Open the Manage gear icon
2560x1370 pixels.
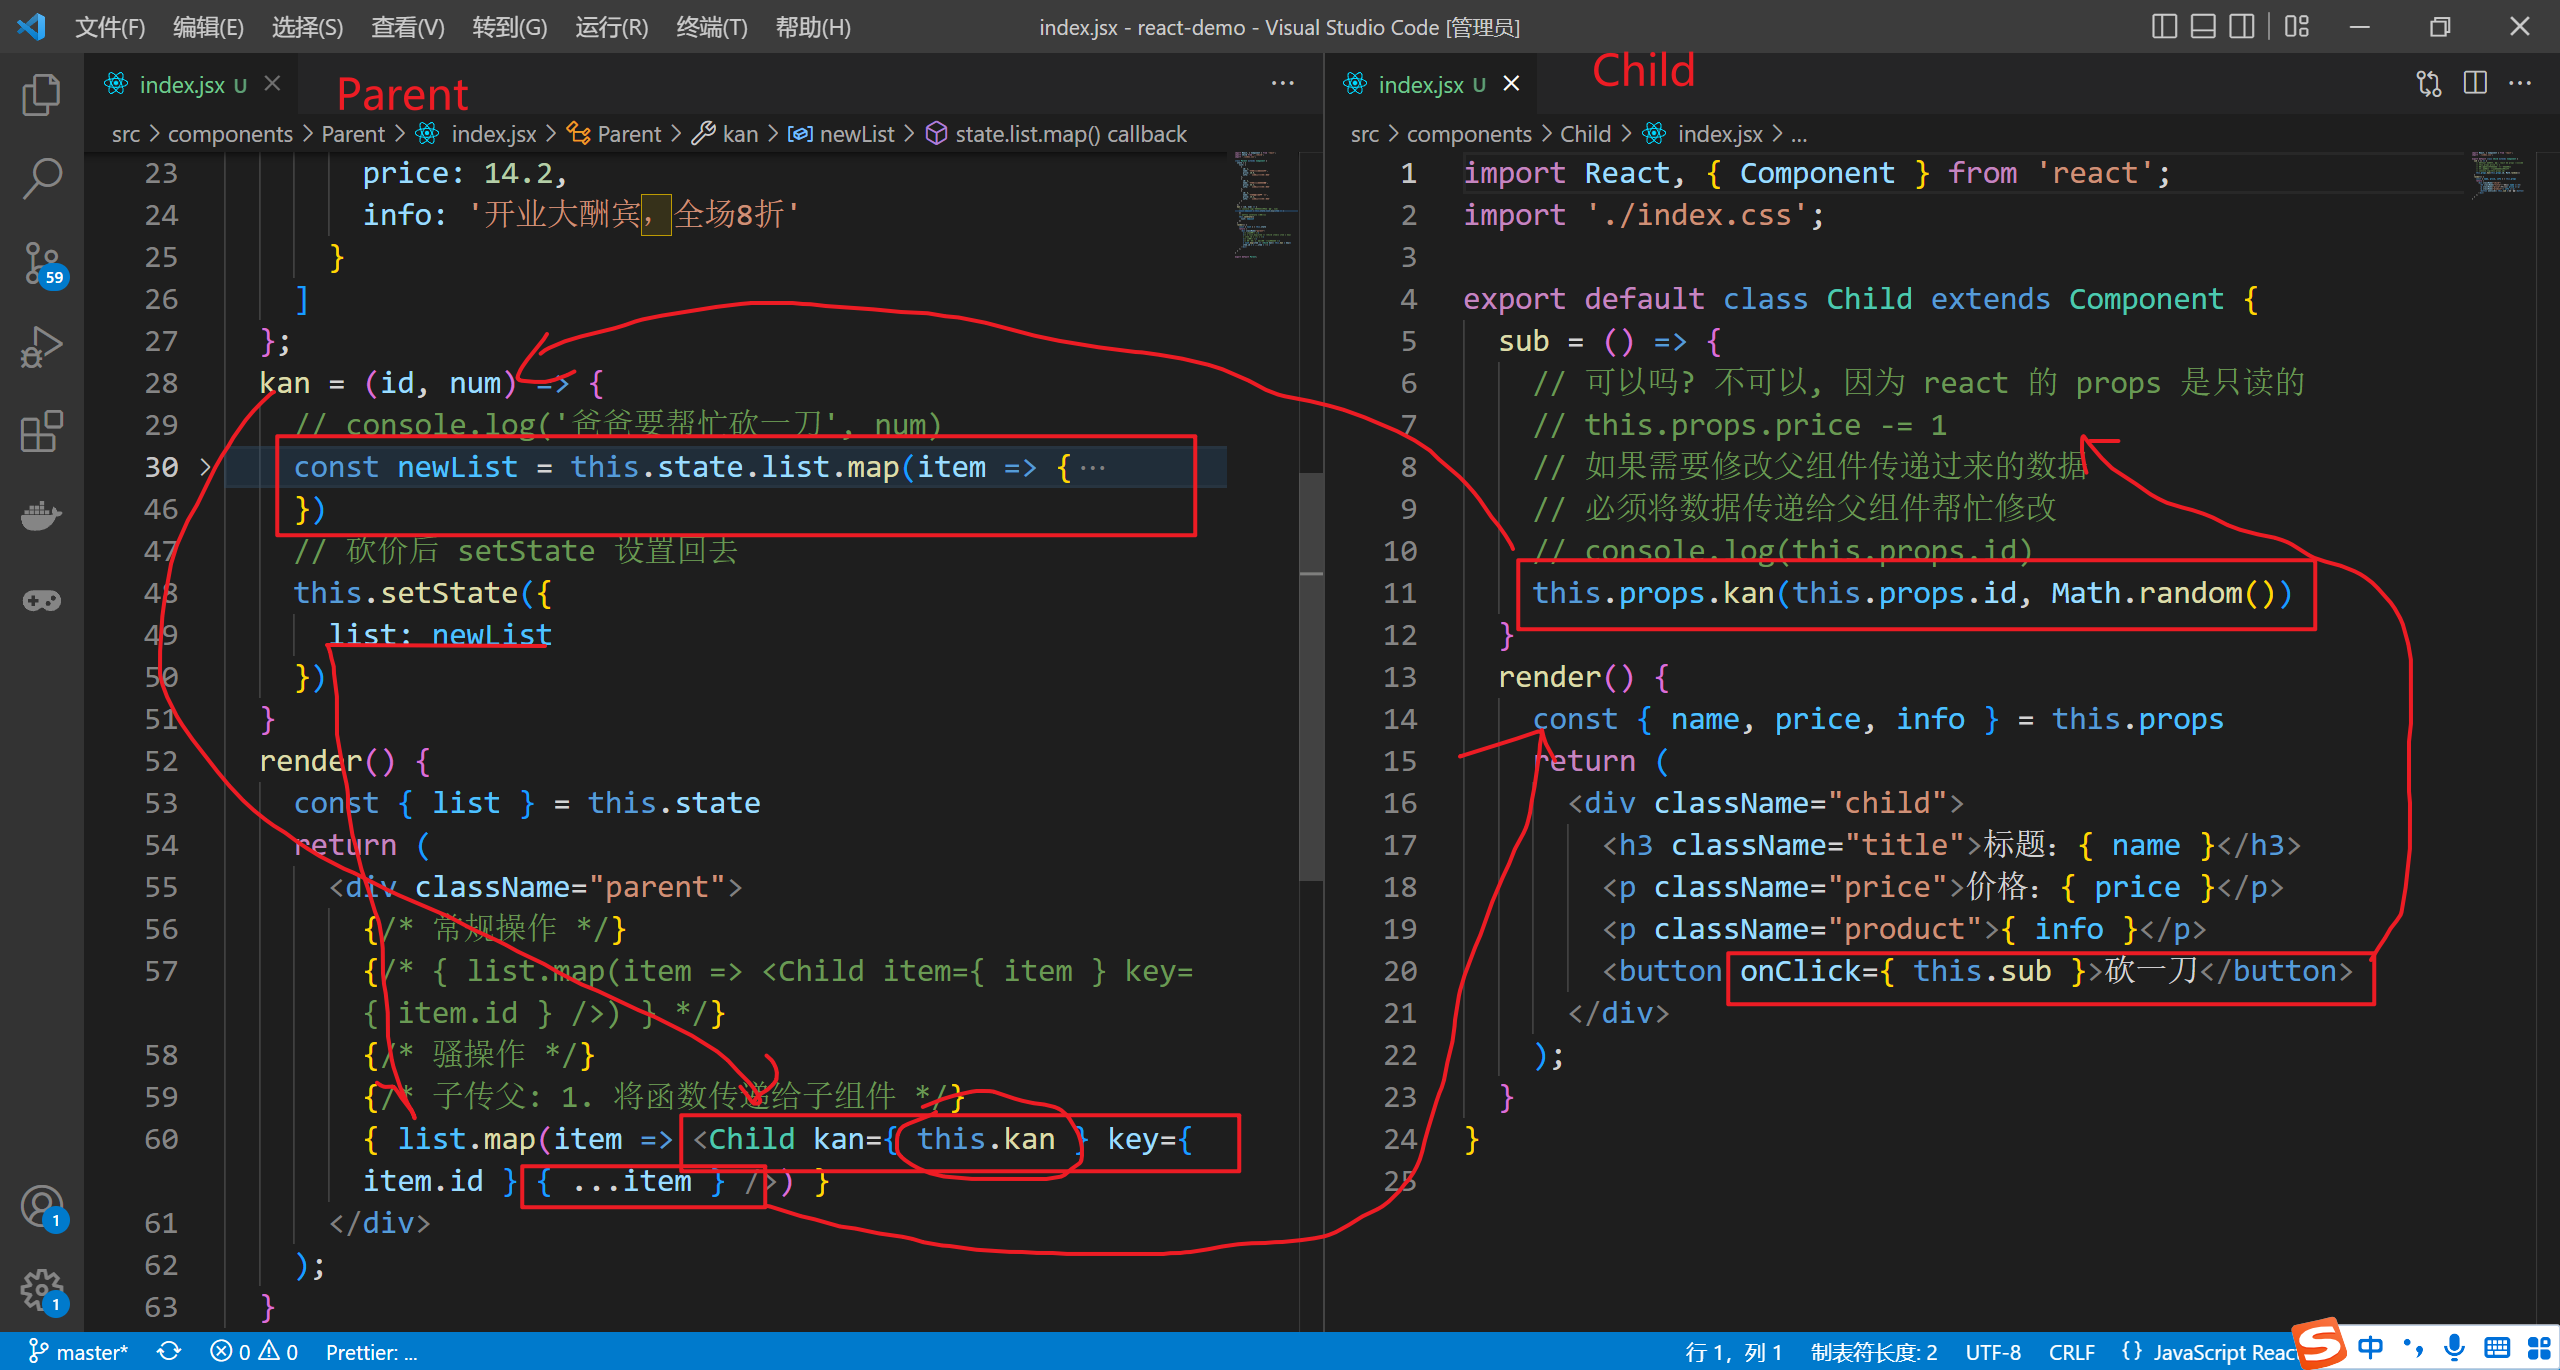coord(41,1290)
